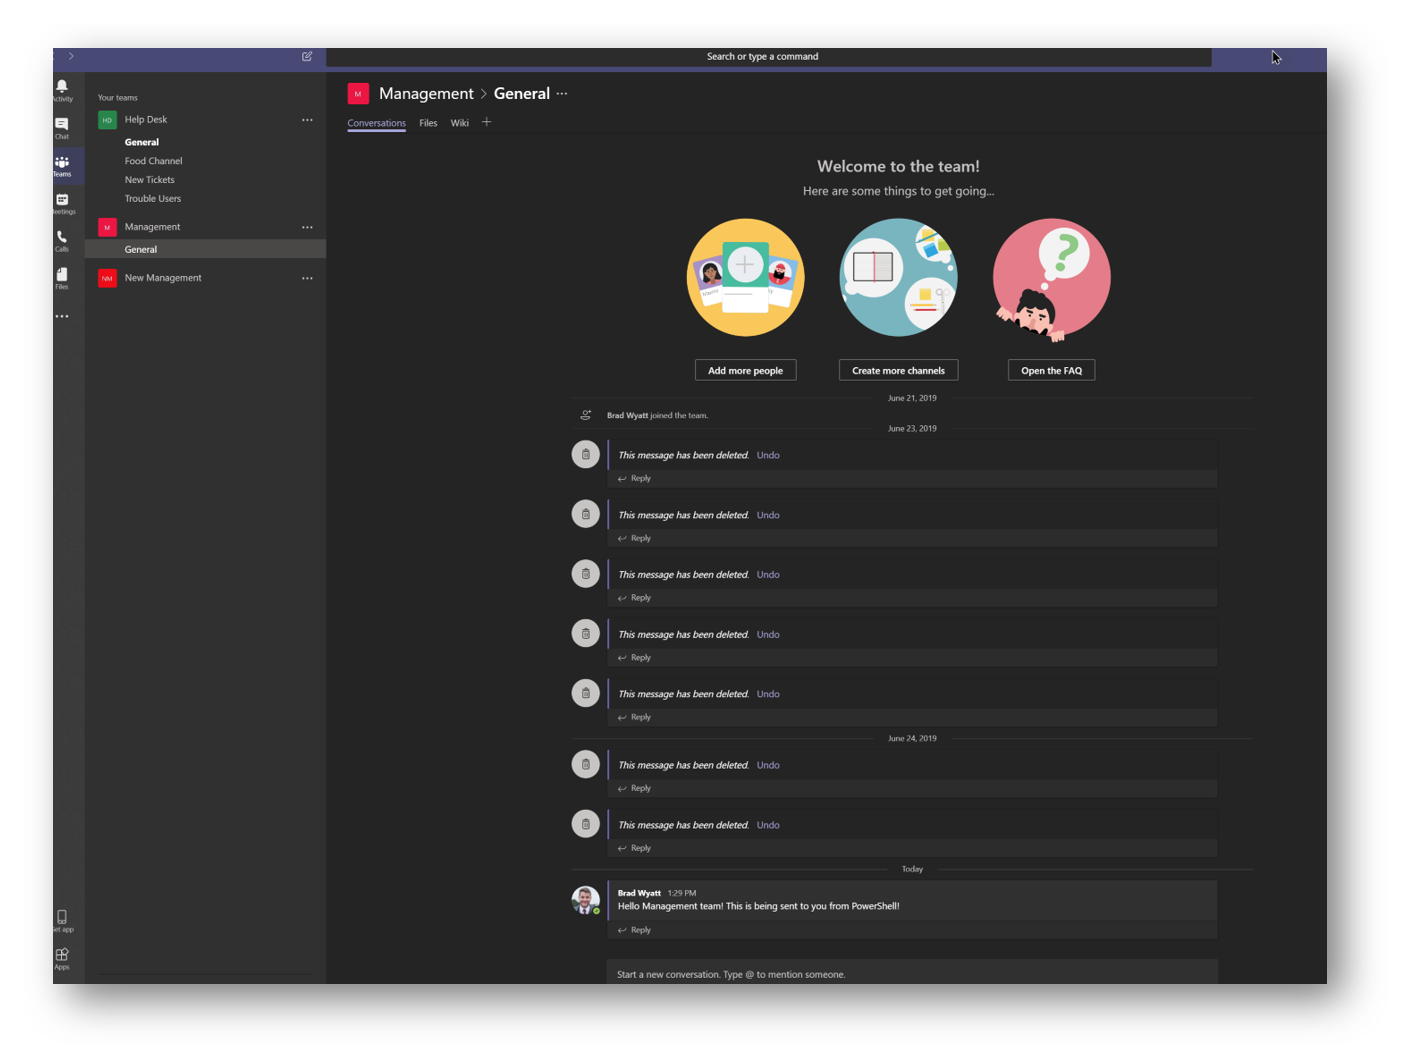Click the Create more channels illustration

(898, 278)
